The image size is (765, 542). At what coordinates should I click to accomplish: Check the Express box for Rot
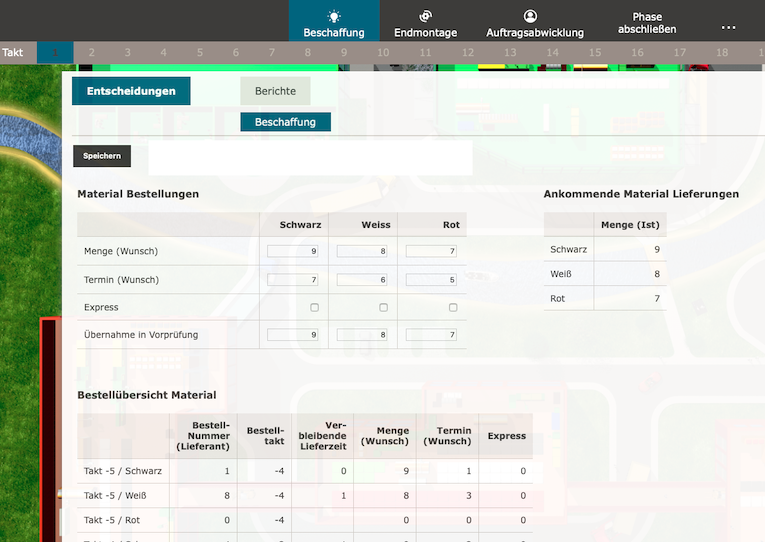point(453,307)
